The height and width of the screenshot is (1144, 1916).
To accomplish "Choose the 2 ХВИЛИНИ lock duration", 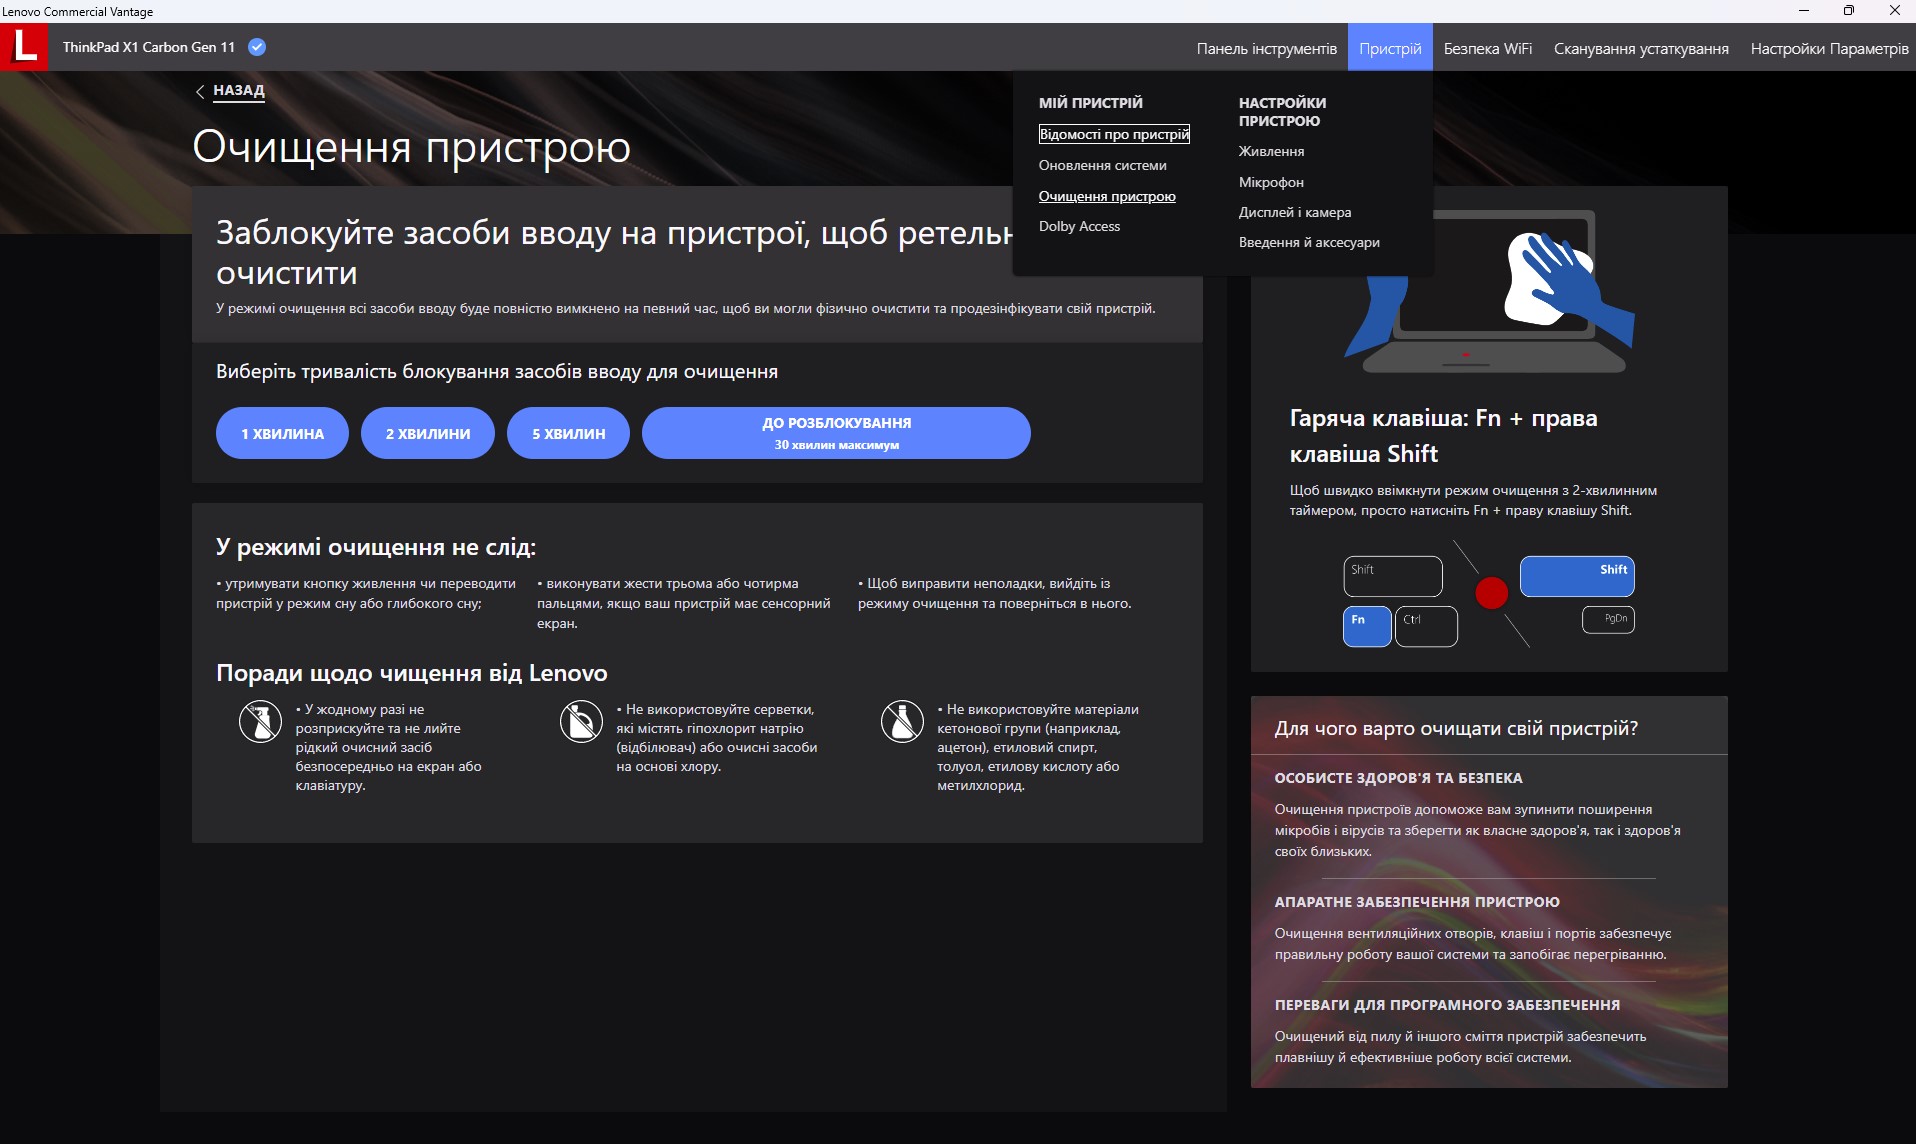I will coord(428,433).
